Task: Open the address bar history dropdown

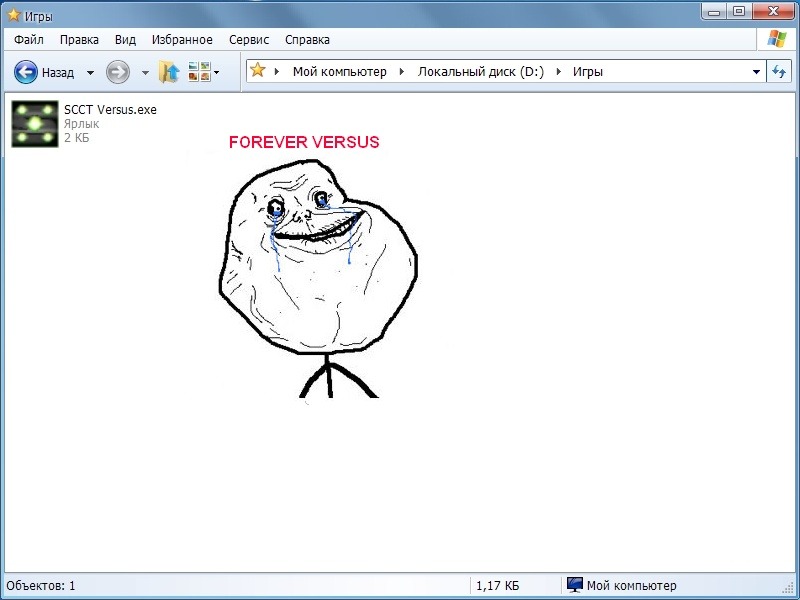Action: click(757, 72)
